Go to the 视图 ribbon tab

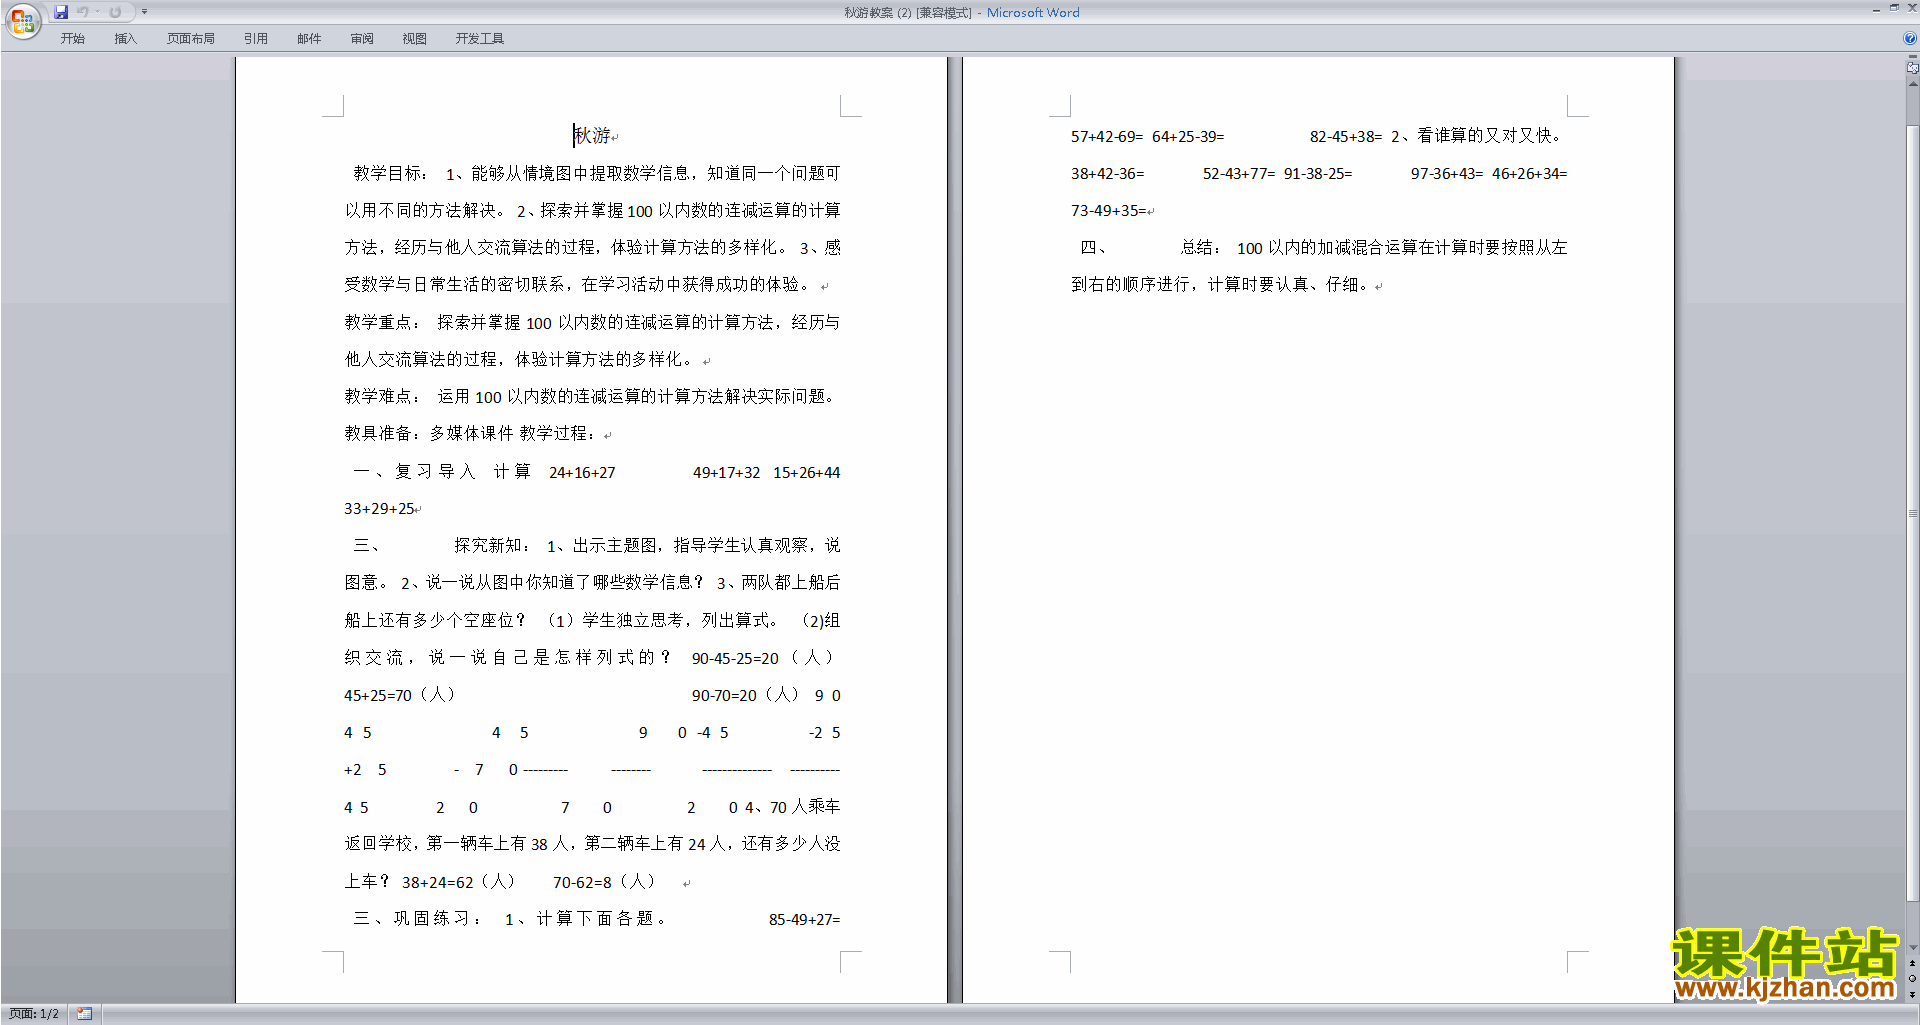pyautogui.click(x=415, y=39)
